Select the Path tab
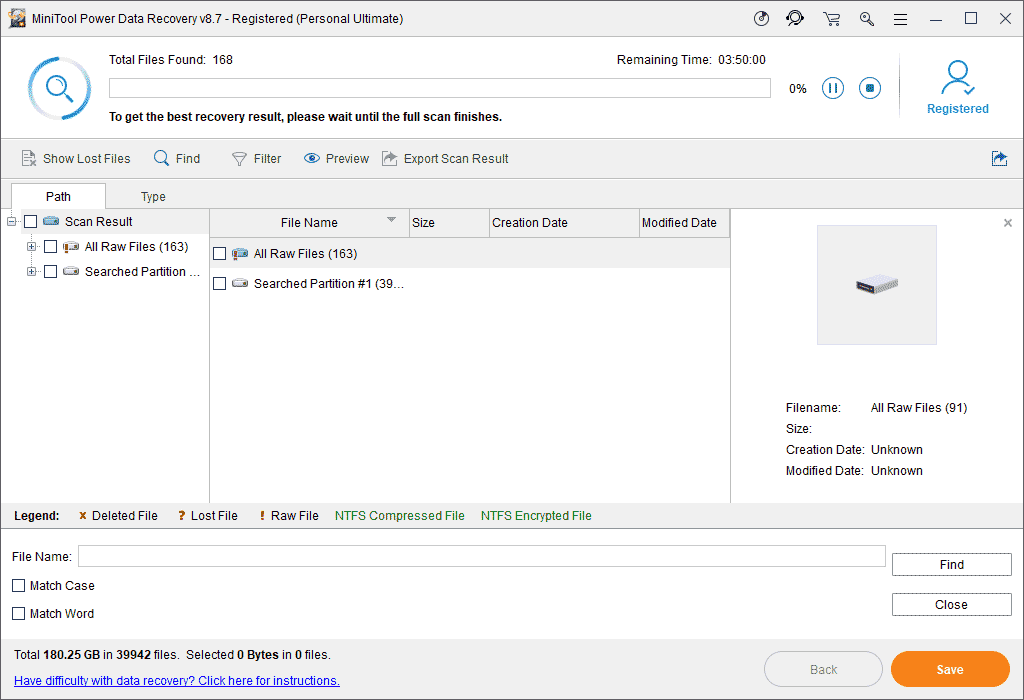Viewport: 1024px width, 700px height. [58, 196]
